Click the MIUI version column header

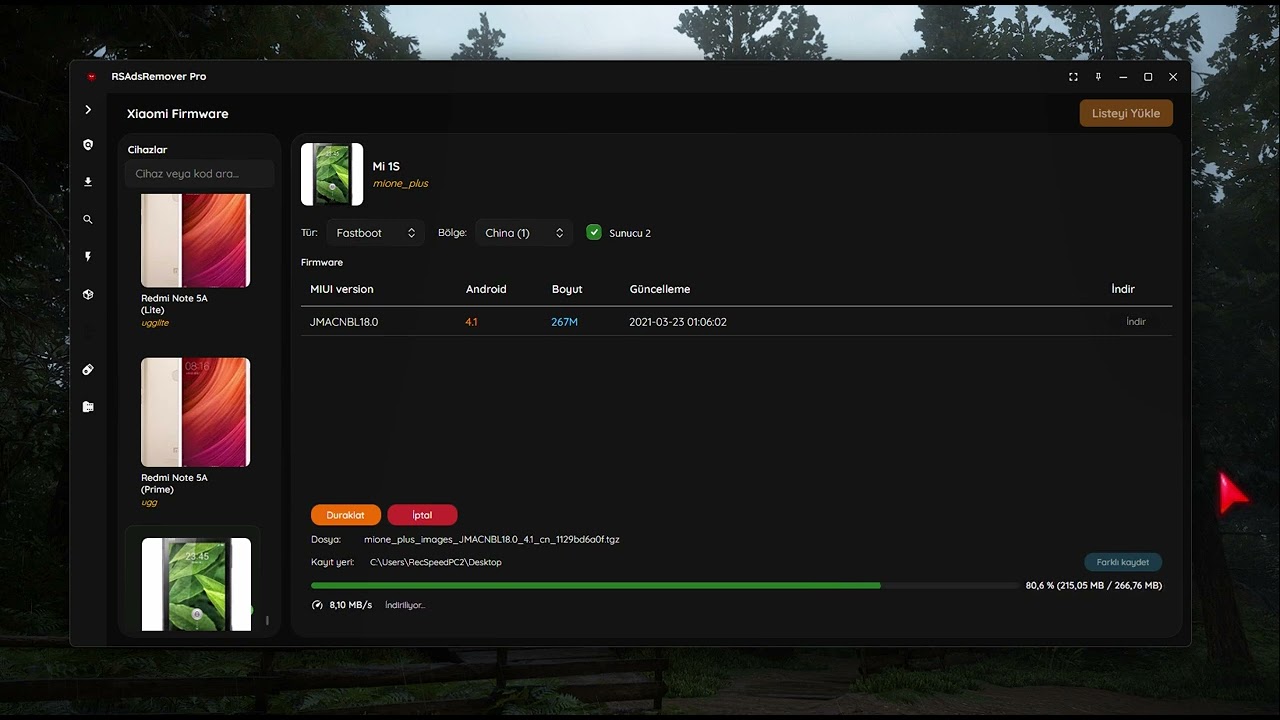[342, 289]
